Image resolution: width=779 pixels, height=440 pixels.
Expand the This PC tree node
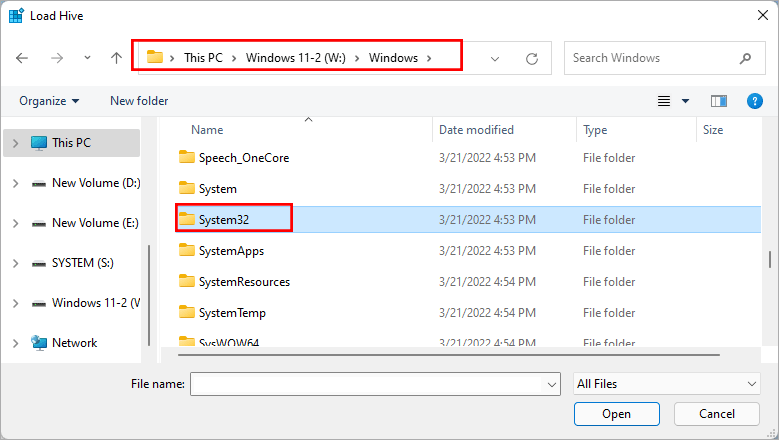15,143
